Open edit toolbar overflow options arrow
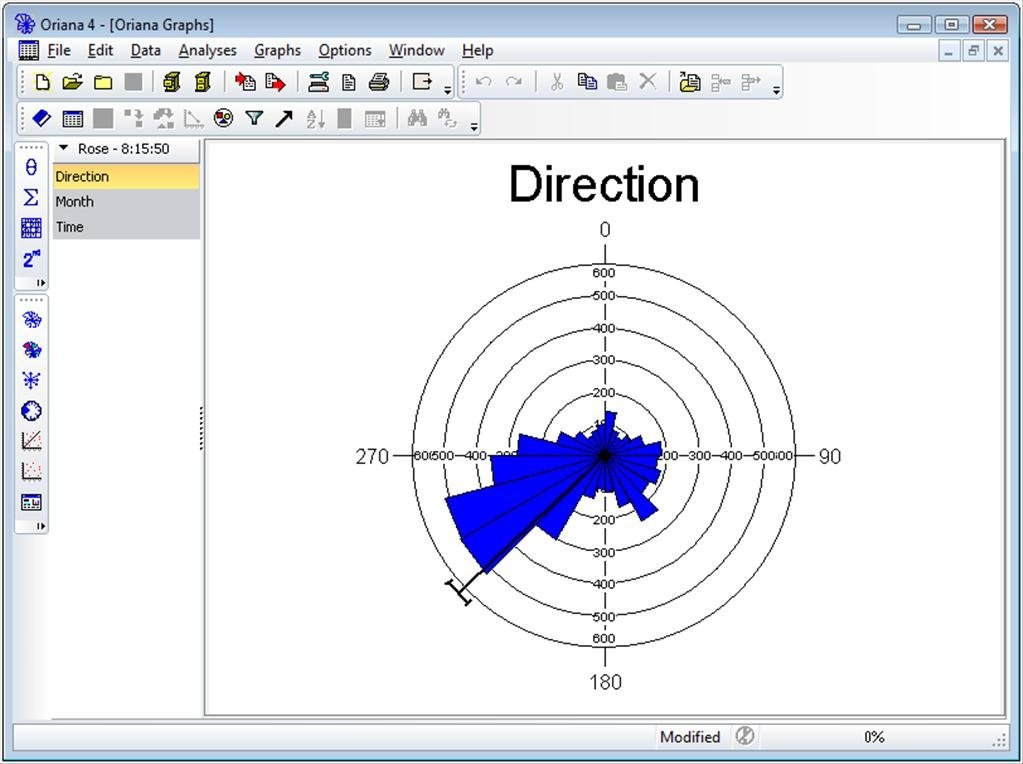Viewport: 1023px width, 764px height. tap(776, 90)
